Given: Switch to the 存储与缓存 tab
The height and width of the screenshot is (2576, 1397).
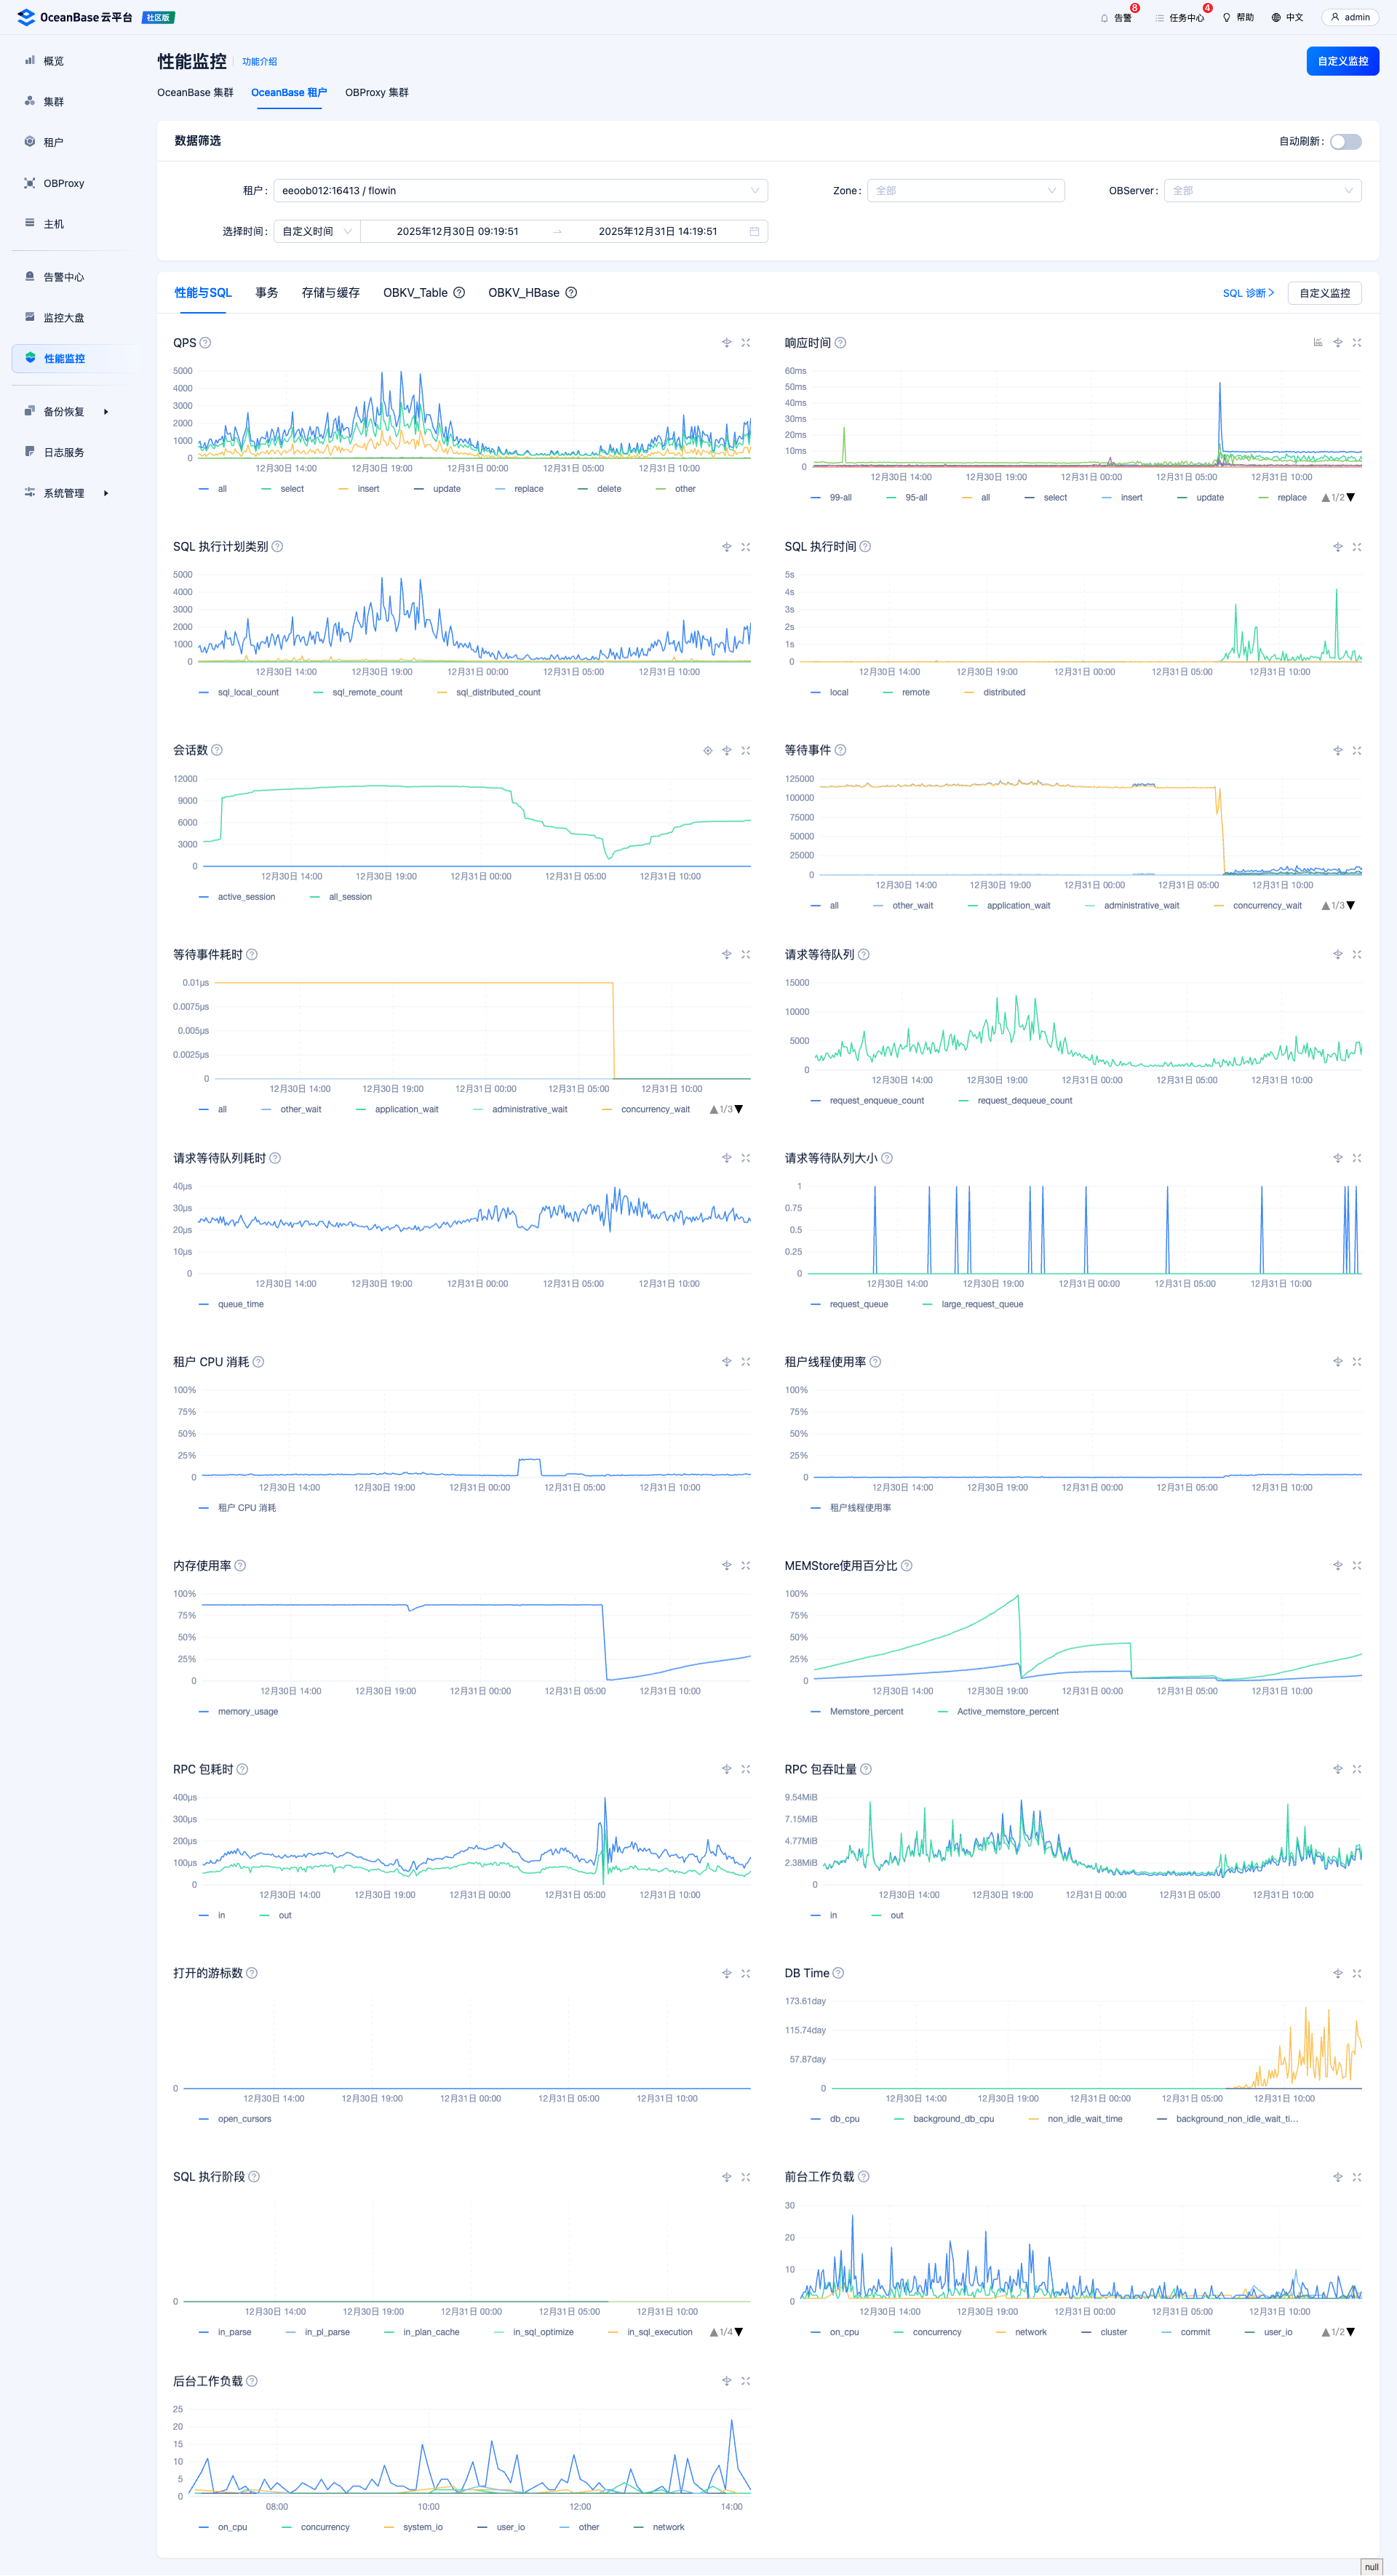Looking at the screenshot, I should [330, 293].
